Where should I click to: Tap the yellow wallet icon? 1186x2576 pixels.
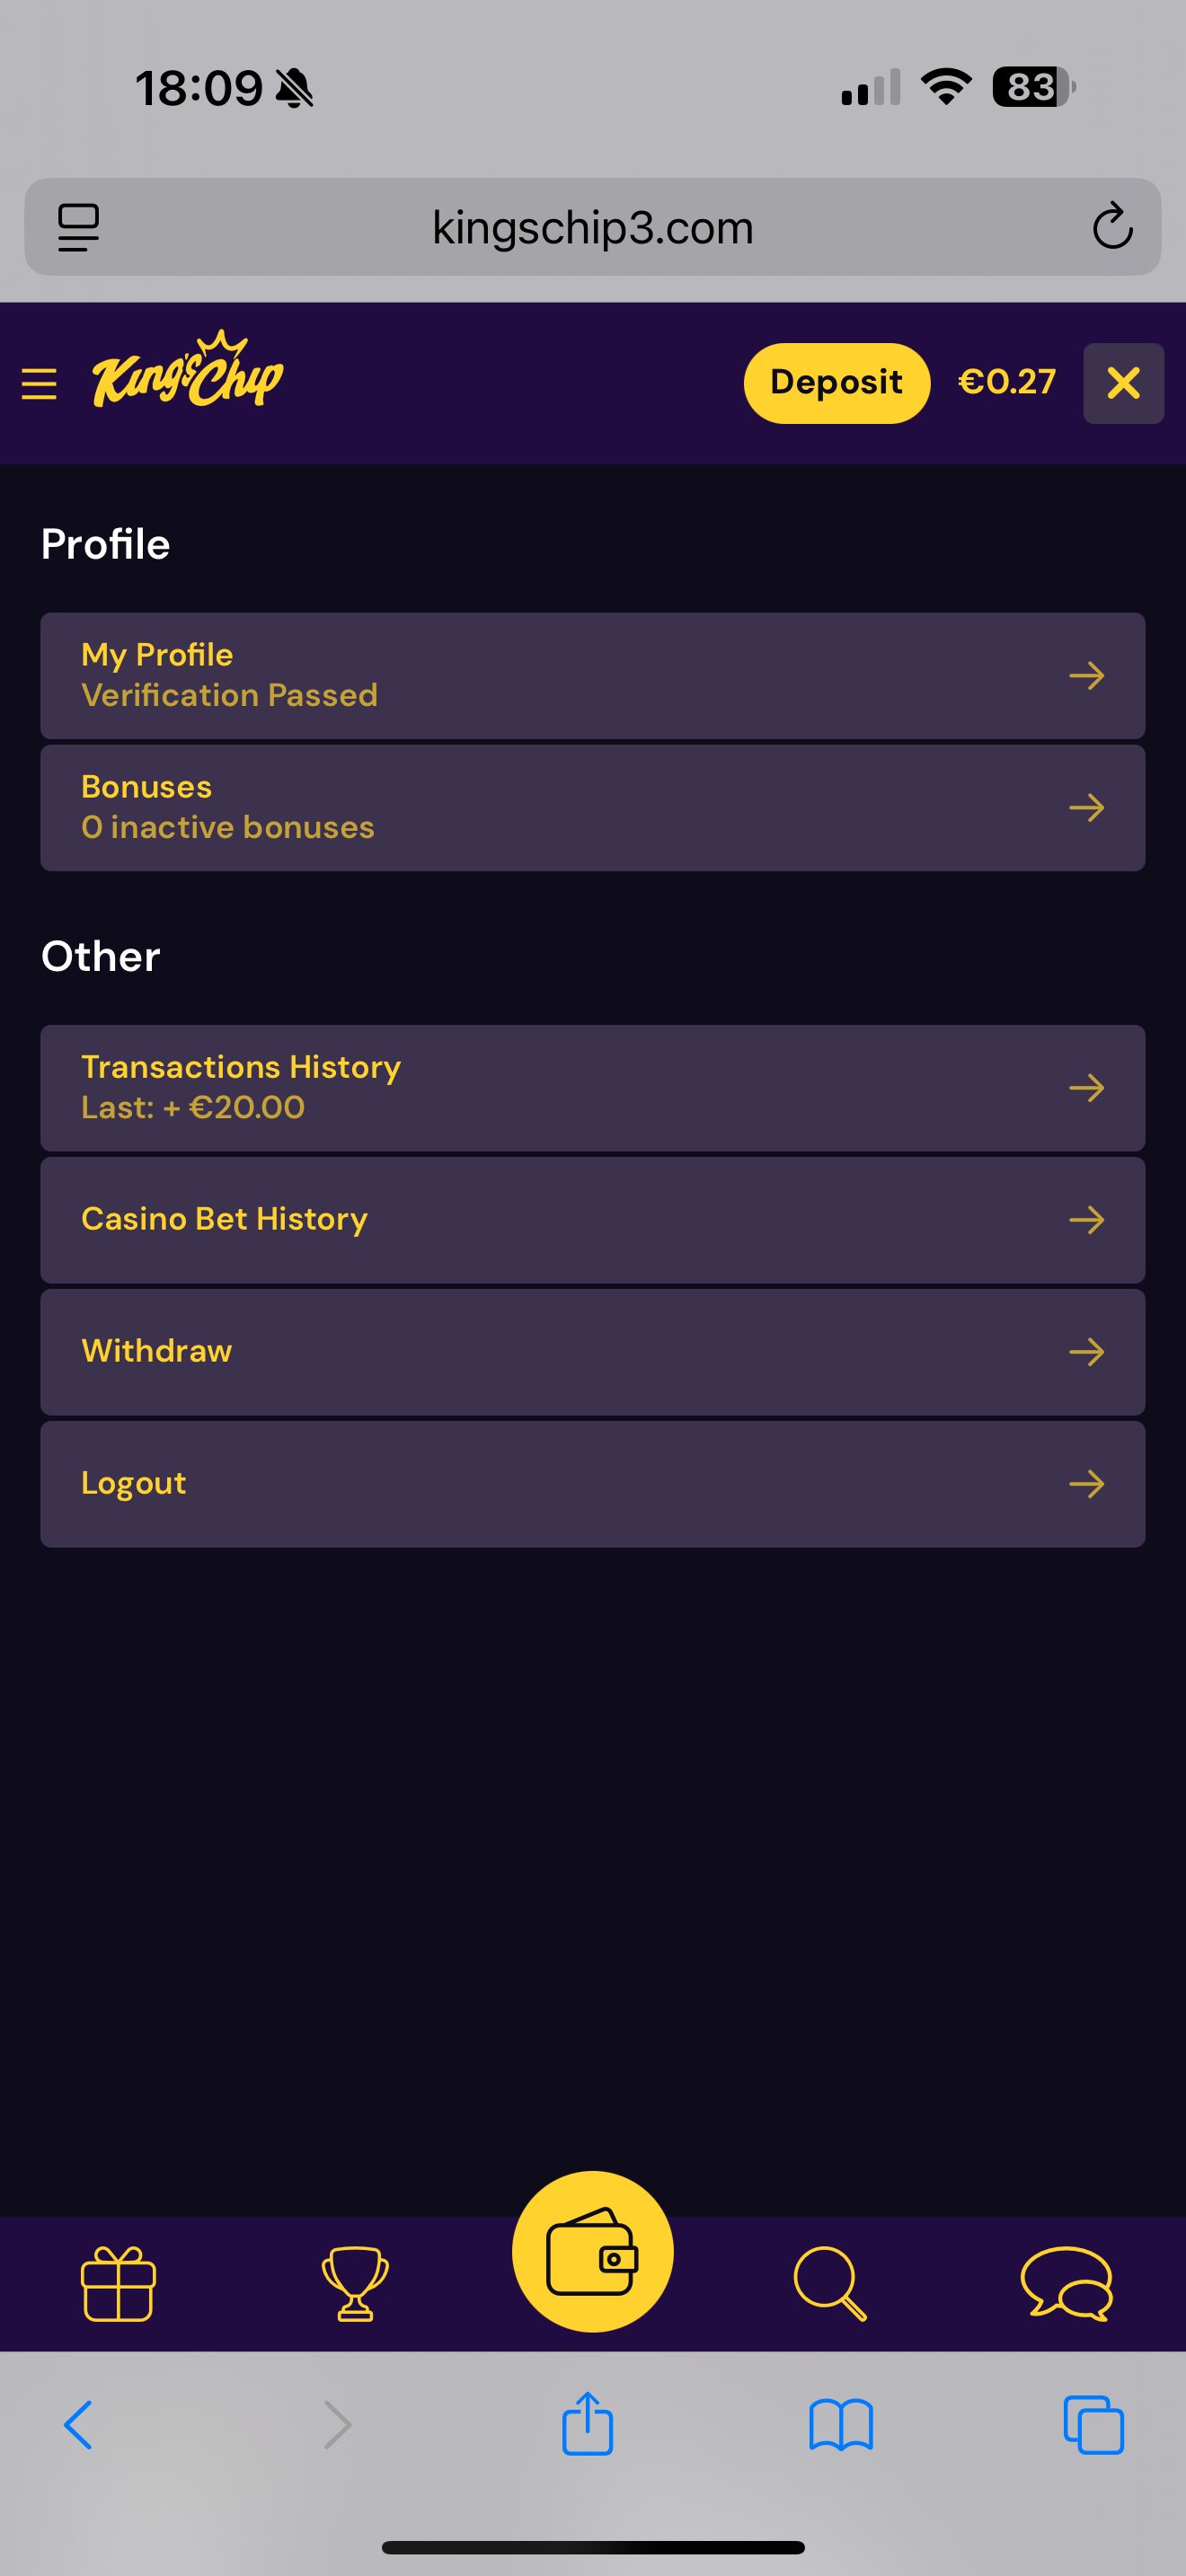pyautogui.click(x=592, y=2251)
